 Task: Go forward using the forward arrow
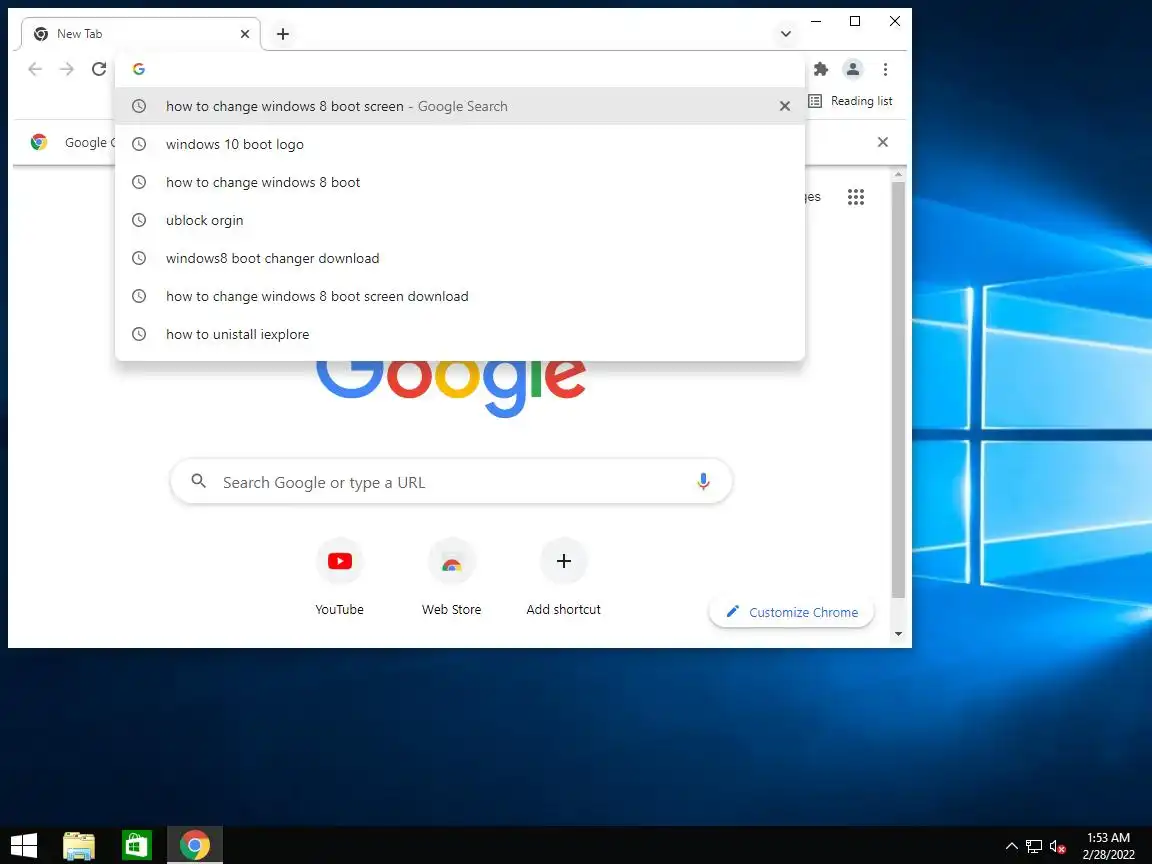[x=67, y=69]
